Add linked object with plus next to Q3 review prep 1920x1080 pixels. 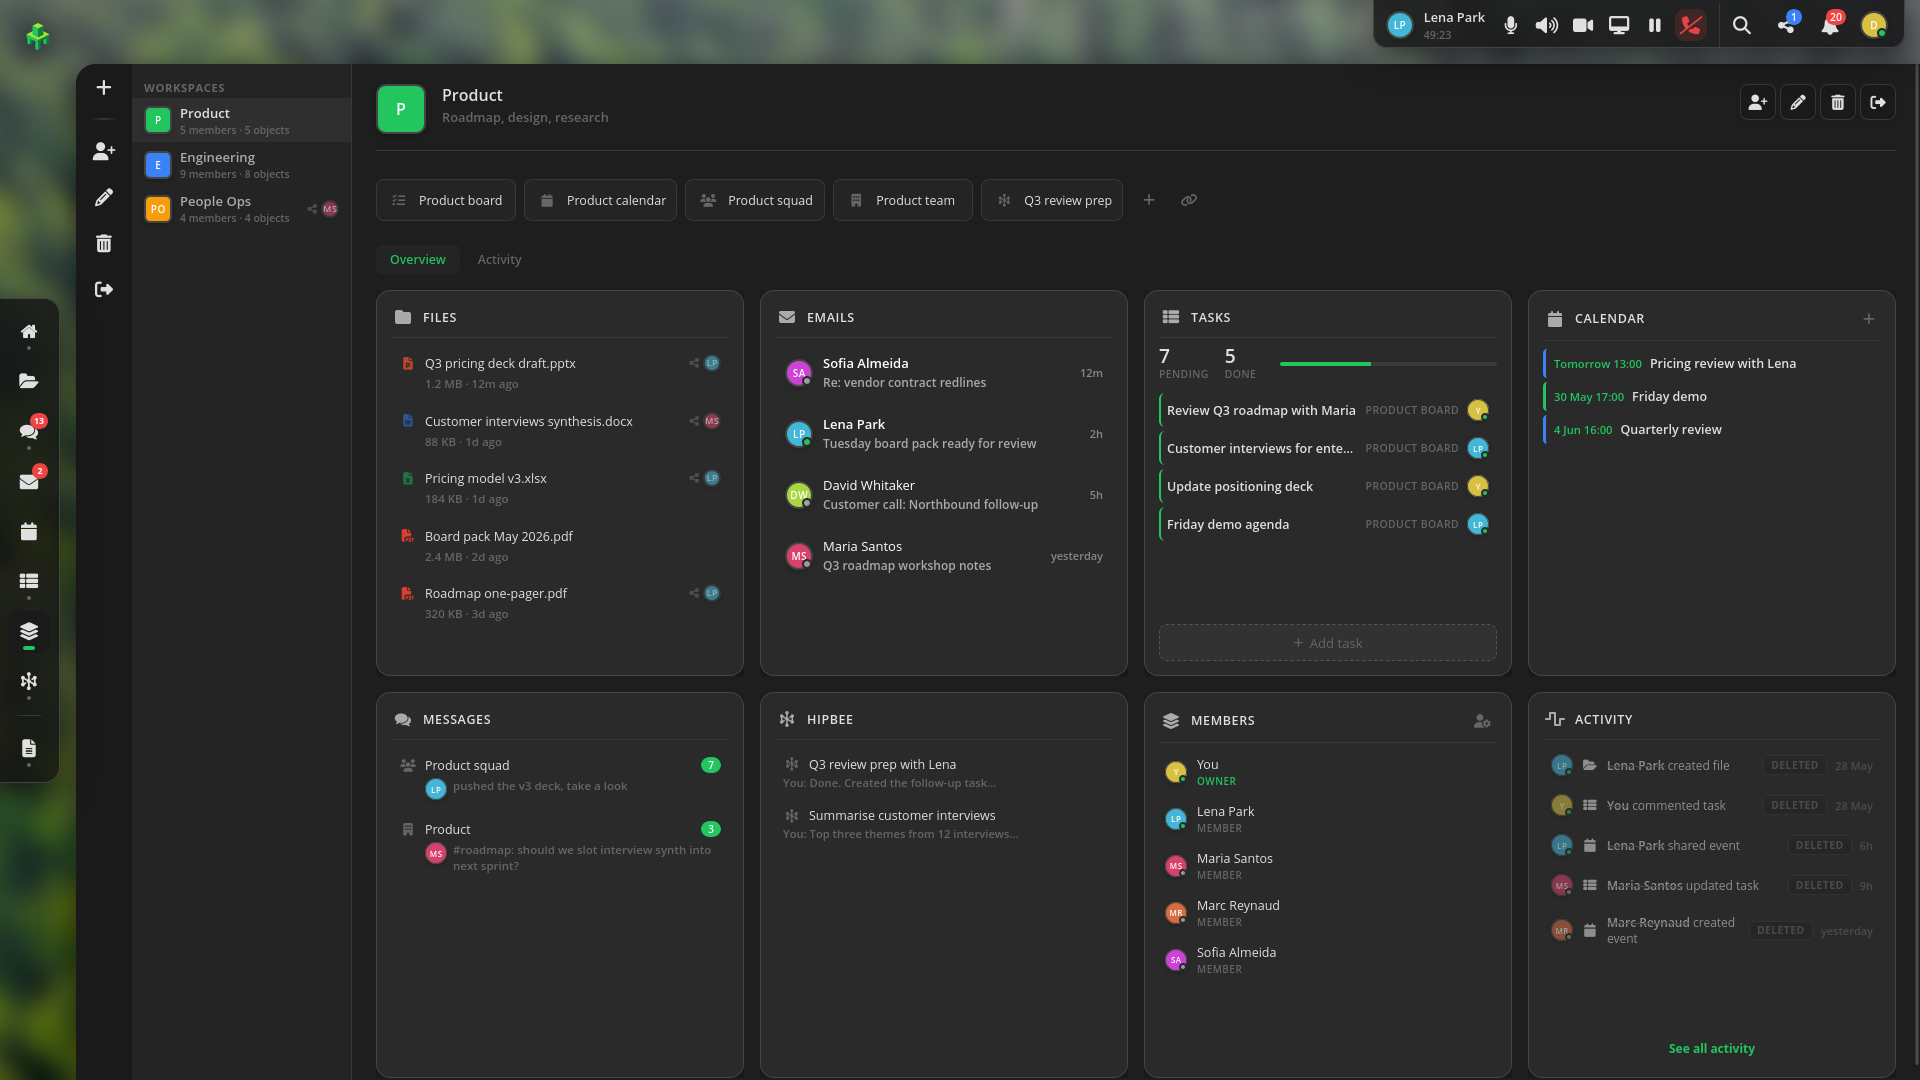pyautogui.click(x=1149, y=200)
